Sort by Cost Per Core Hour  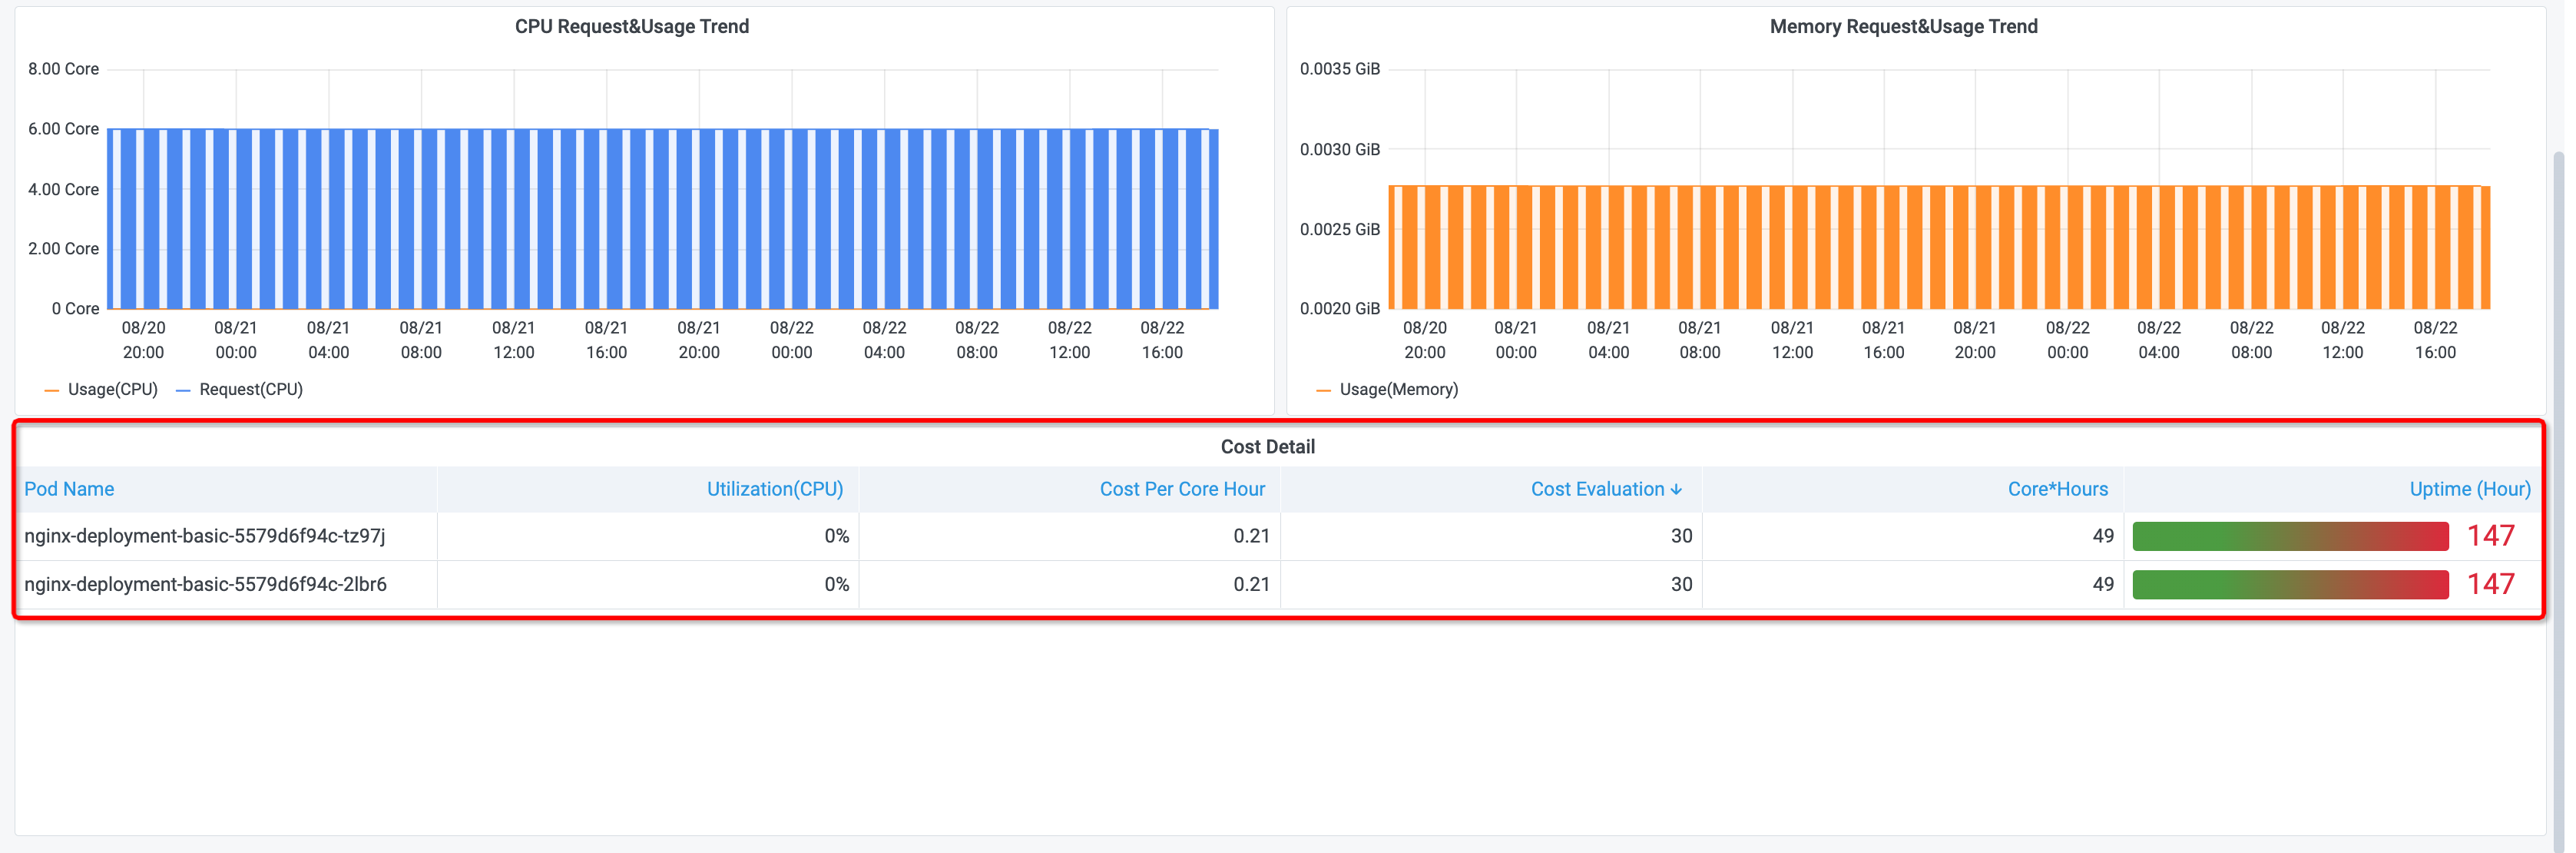coord(1181,489)
